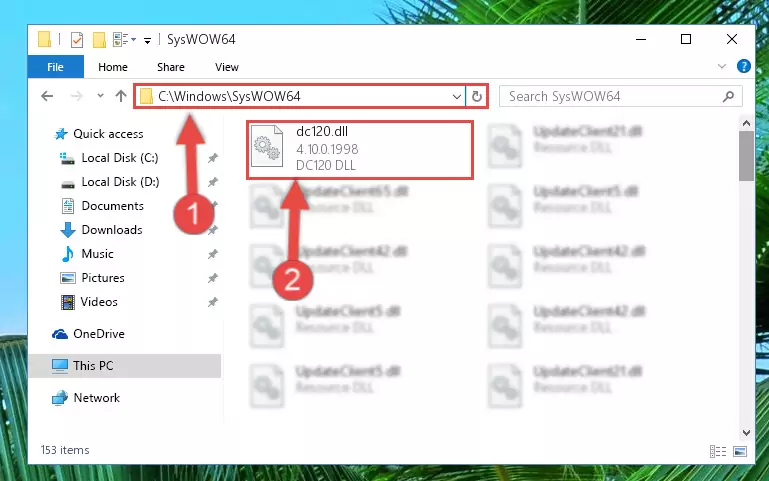769x481 pixels.
Task: Expand the address bar history dropdown
Action: pyautogui.click(x=457, y=97)
